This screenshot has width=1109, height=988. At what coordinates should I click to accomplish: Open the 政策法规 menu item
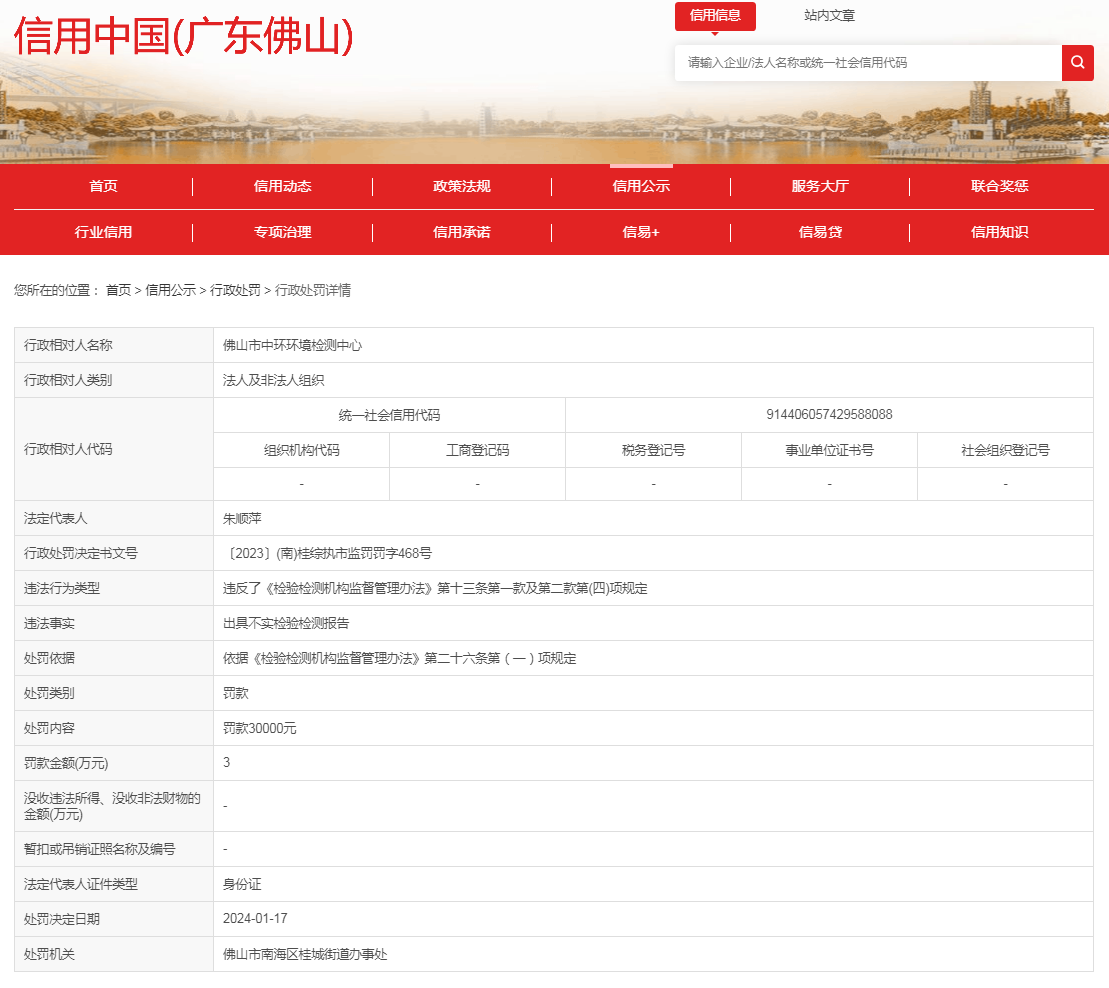coord(461,186)
